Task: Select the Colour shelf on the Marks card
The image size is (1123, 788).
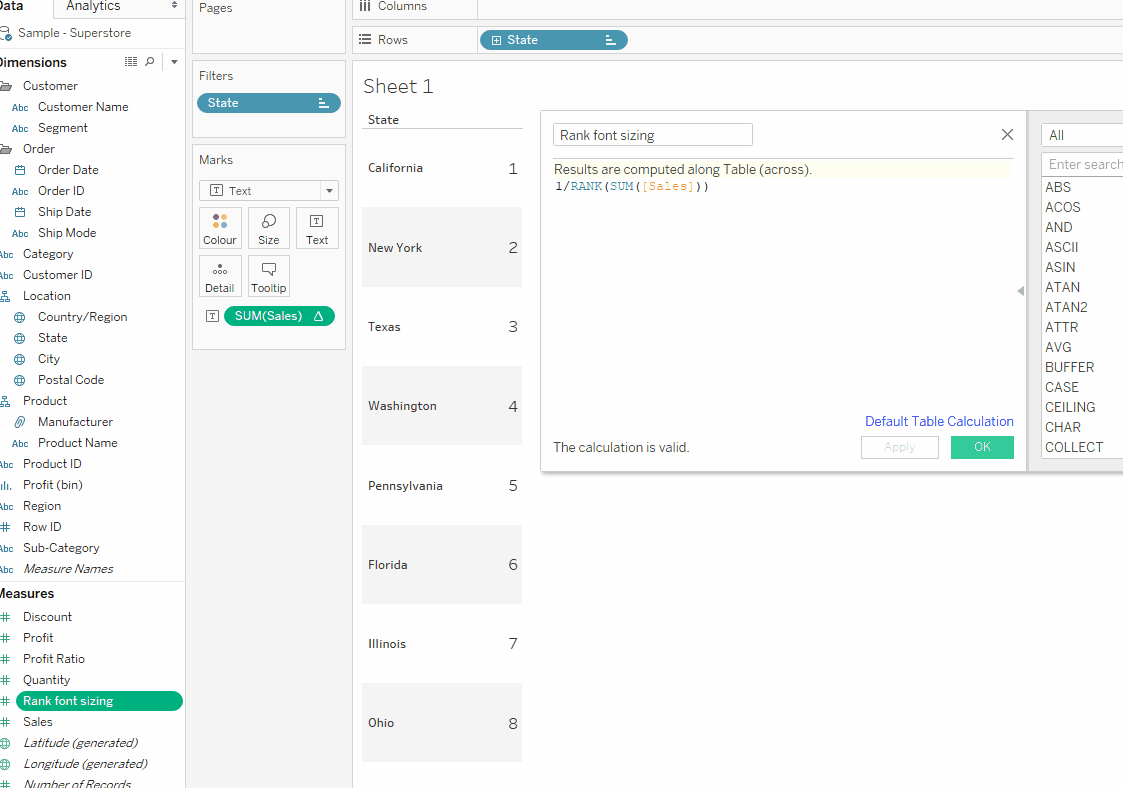Action: 219,228
